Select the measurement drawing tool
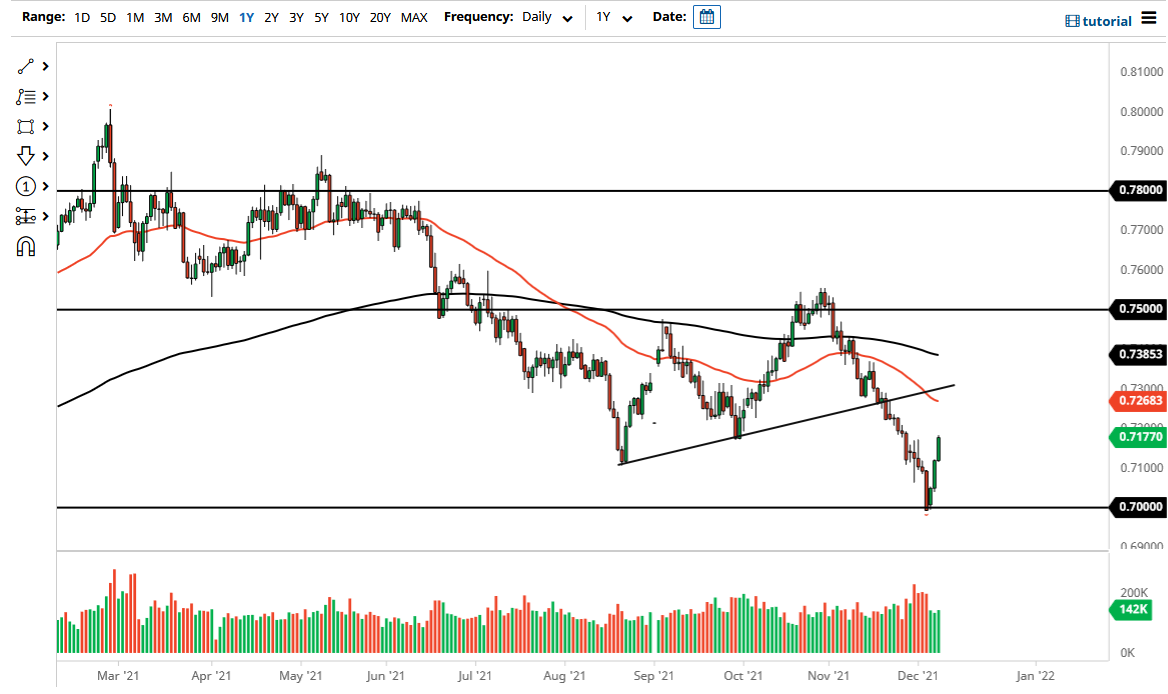 27,216
